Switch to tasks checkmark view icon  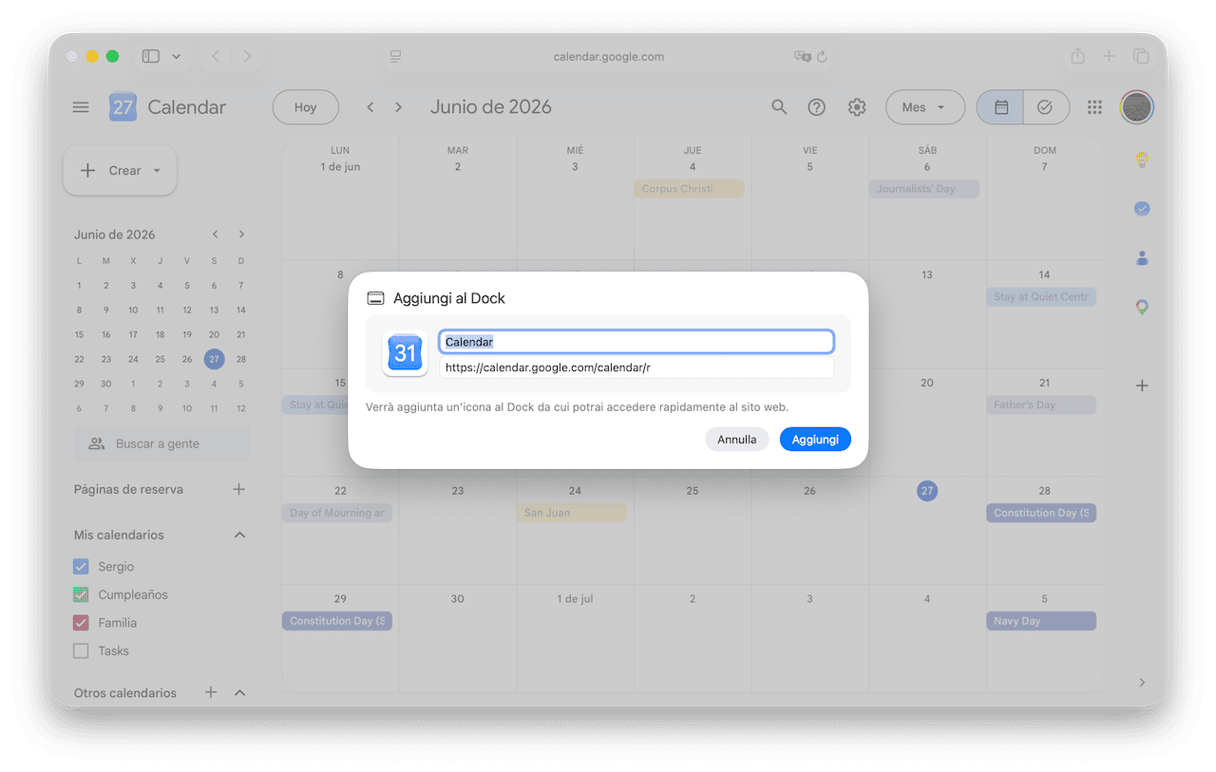(x=1045, y=107)
